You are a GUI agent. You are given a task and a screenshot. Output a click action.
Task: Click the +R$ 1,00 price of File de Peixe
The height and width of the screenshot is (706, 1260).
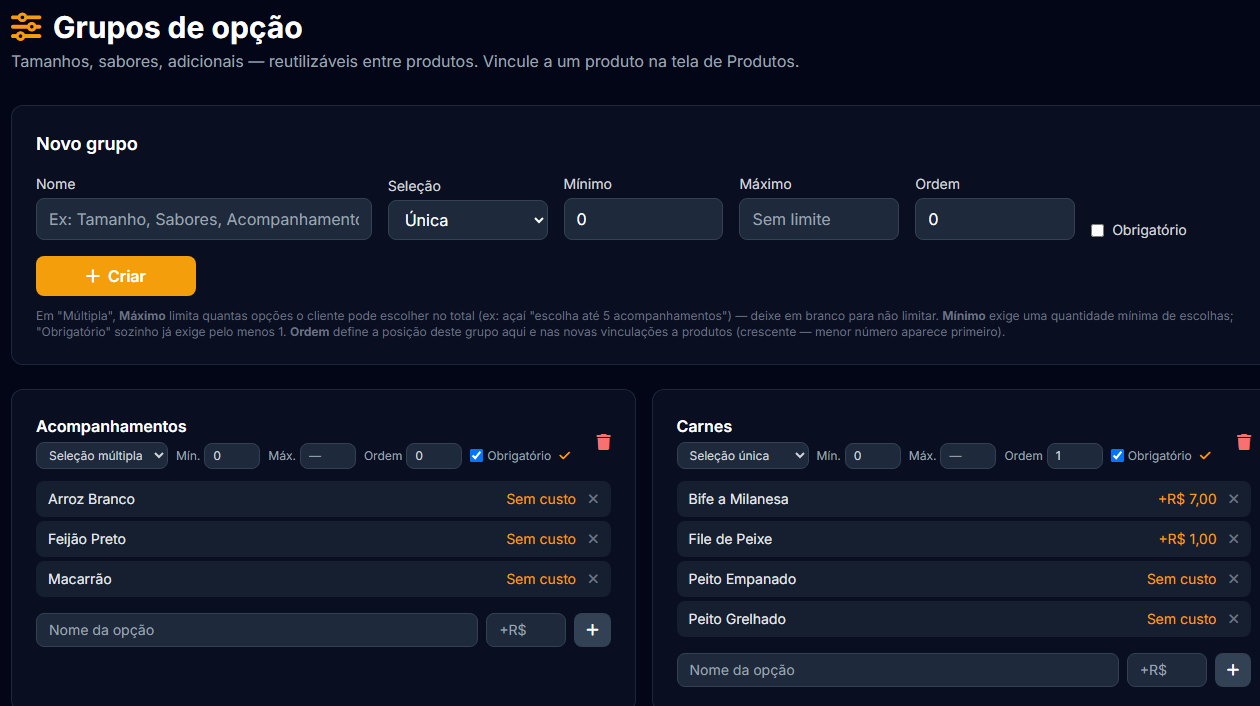pos(1188,539)
